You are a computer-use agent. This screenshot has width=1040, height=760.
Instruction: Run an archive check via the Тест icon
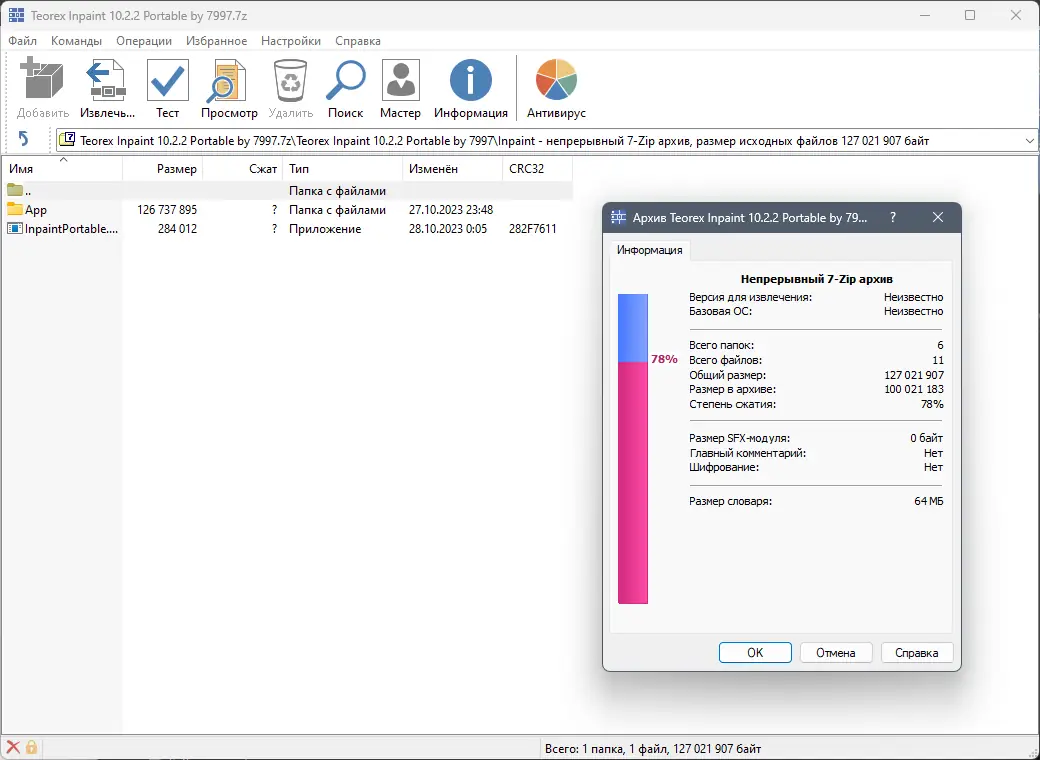click(166, 78)
